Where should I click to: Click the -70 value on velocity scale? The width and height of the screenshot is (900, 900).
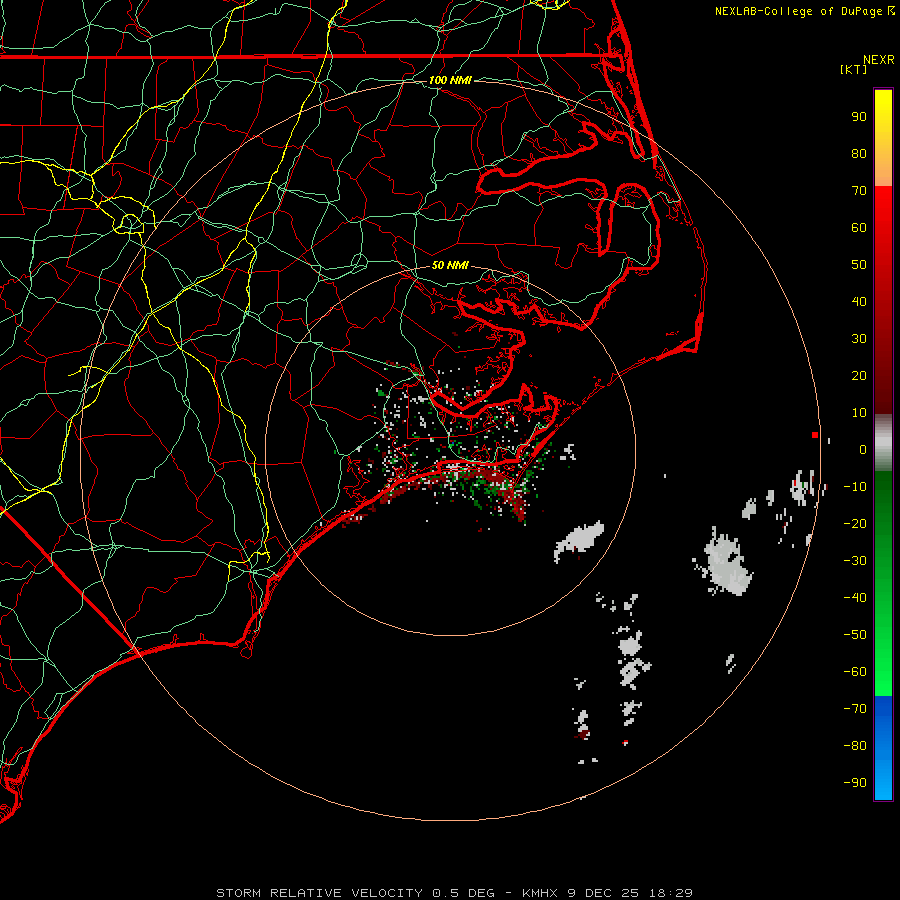point(855,709)
